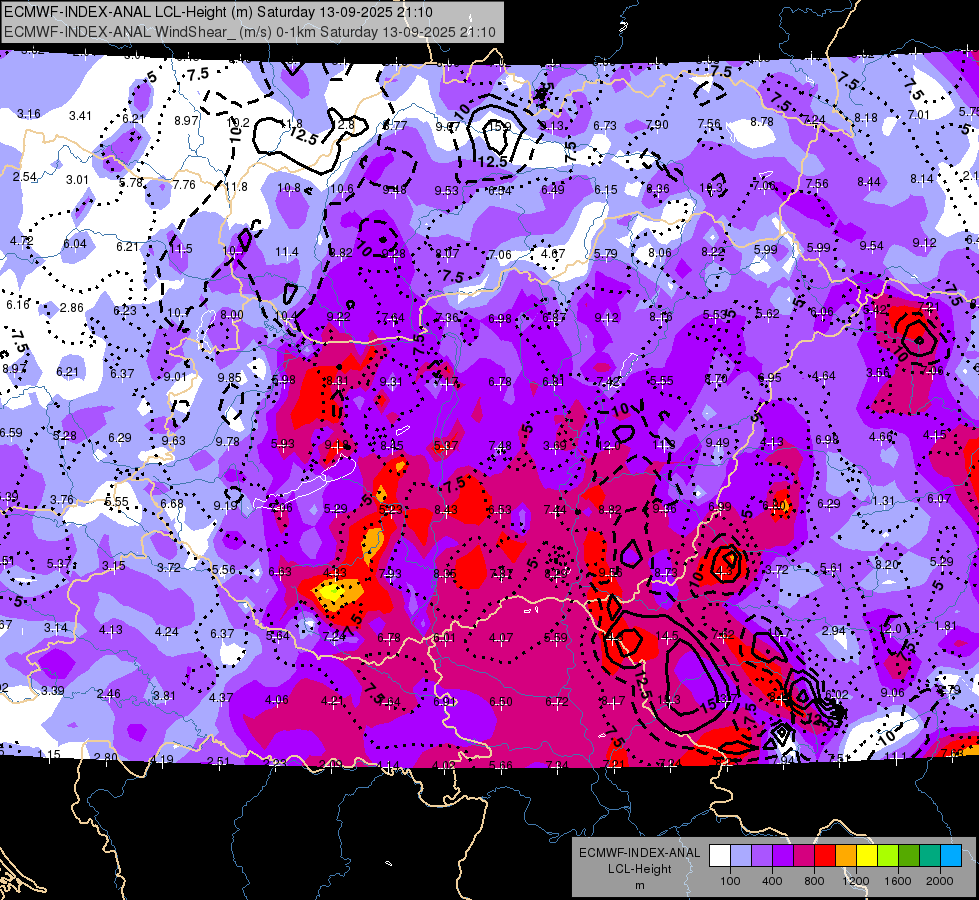The image size is (979, 900).
Task: Click the wind shear value '2.94'
Action: coord(834,631)
